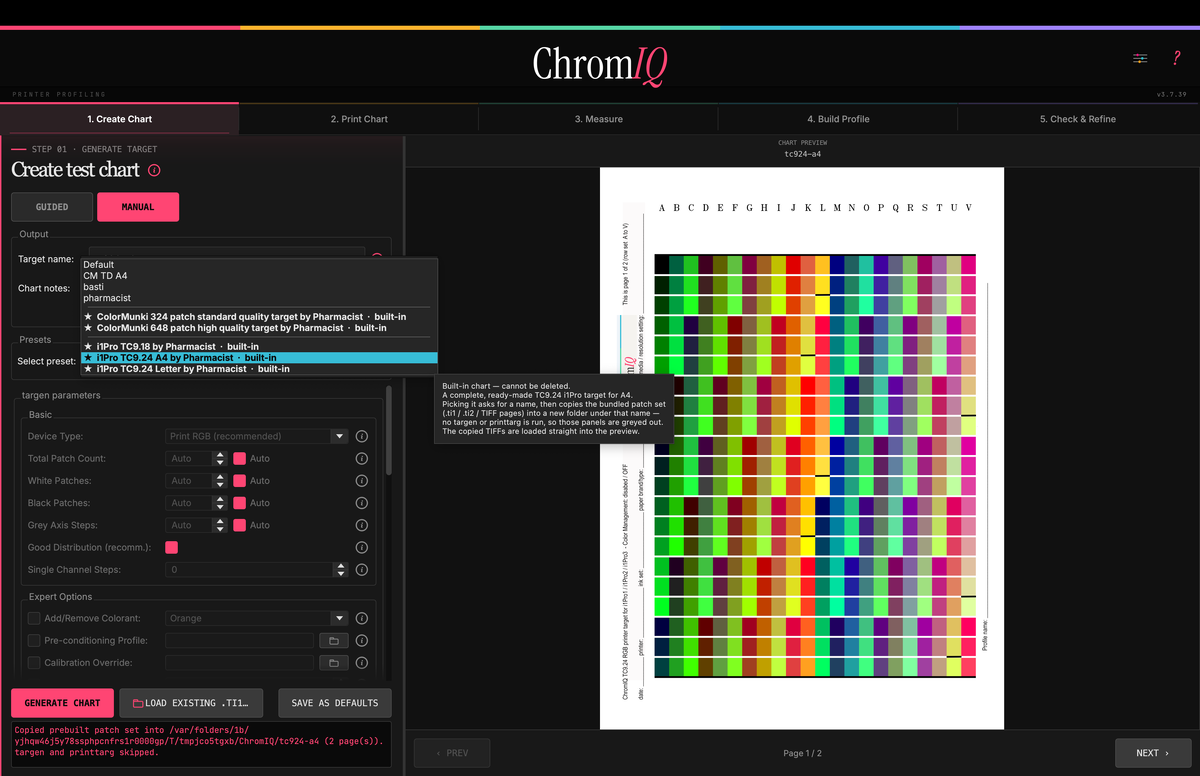Select ColorMunki 324 patch standard quality preset
Viewport: 1200px width, 776px height.
(259, 317)
